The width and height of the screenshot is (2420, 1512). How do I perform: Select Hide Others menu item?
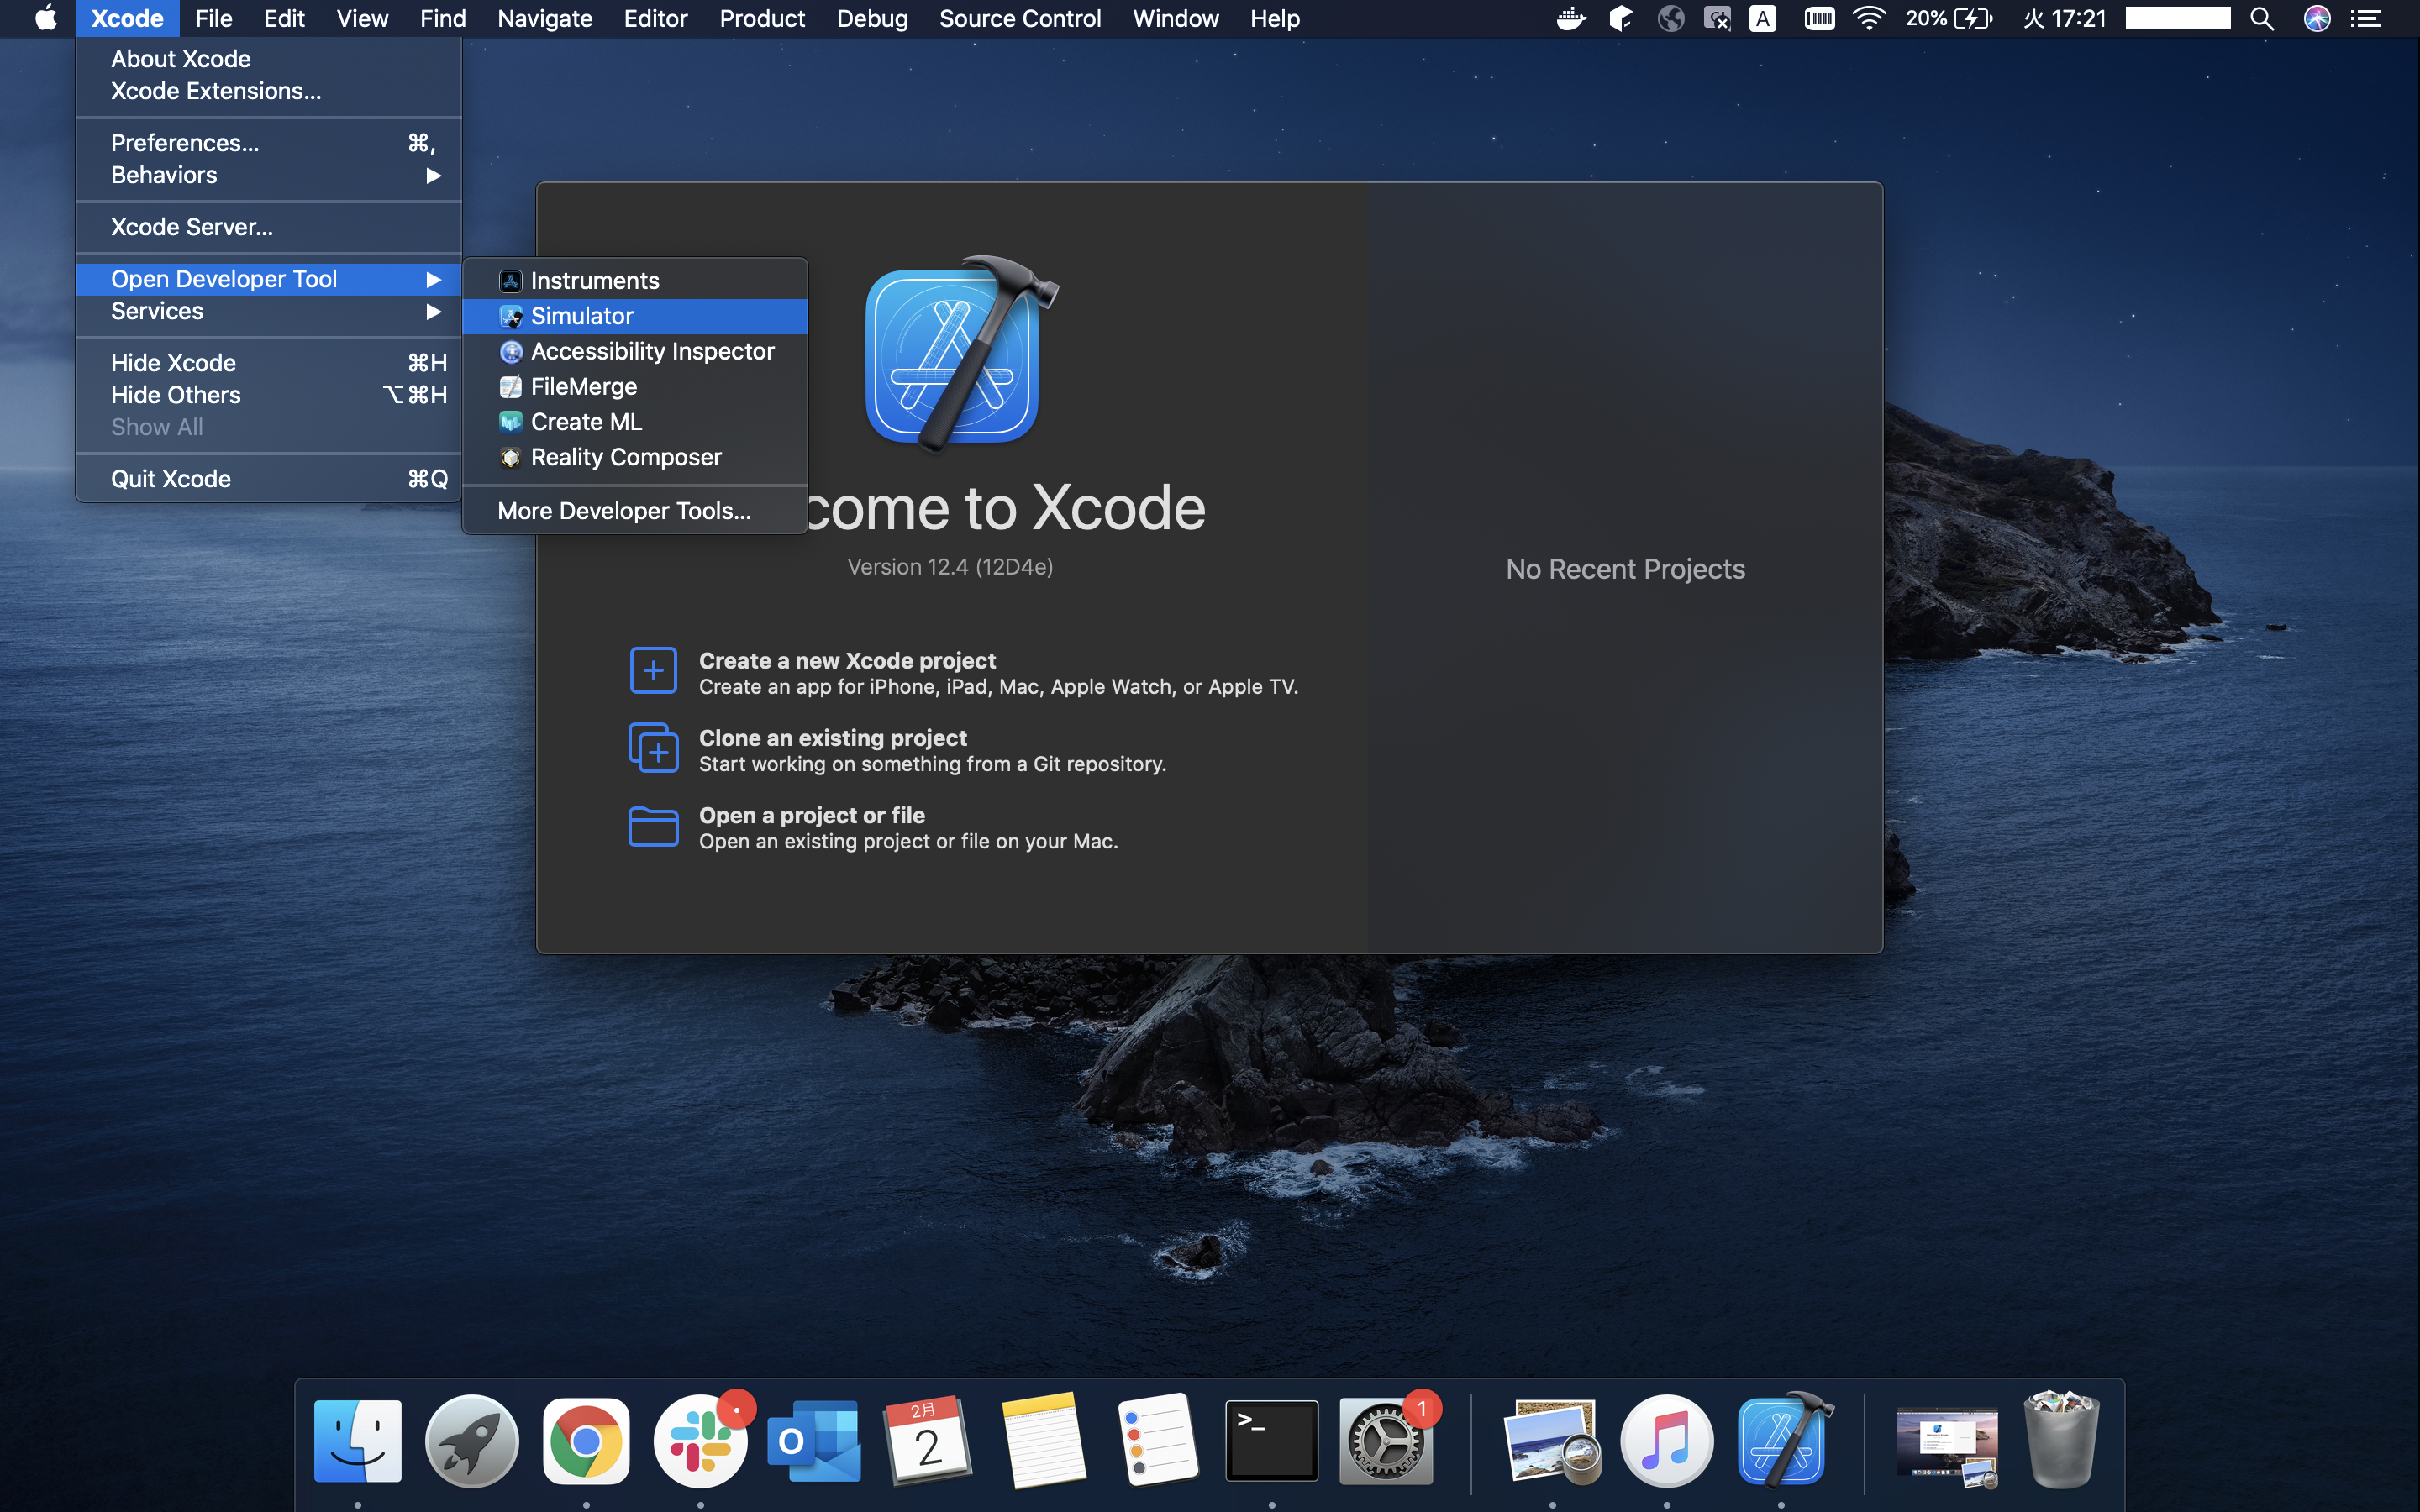tap(268, 395)
